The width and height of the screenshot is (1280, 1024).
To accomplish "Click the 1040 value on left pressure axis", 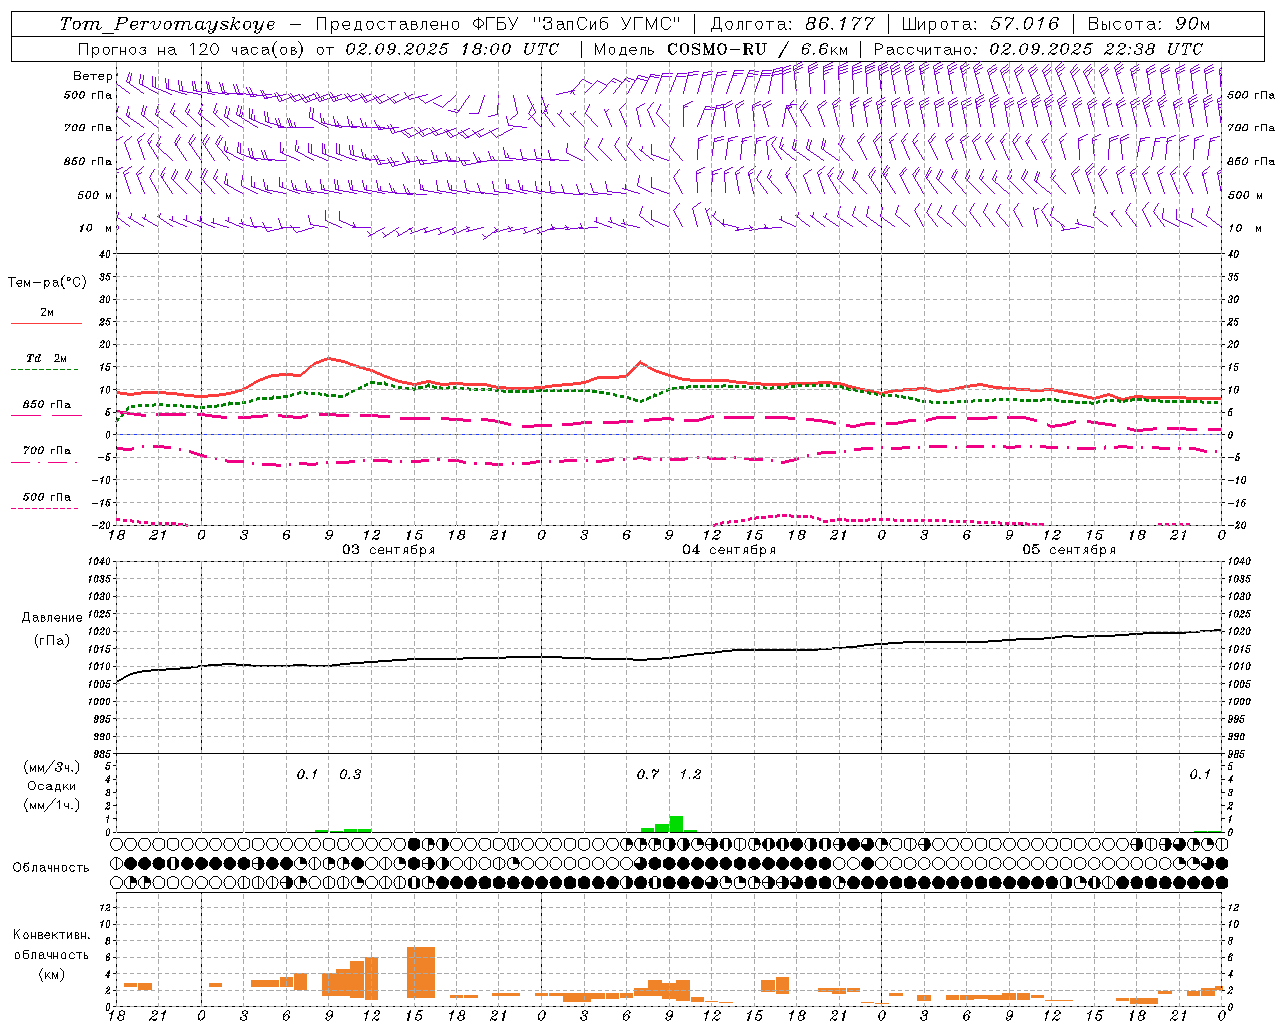I will tap(99, 561).
